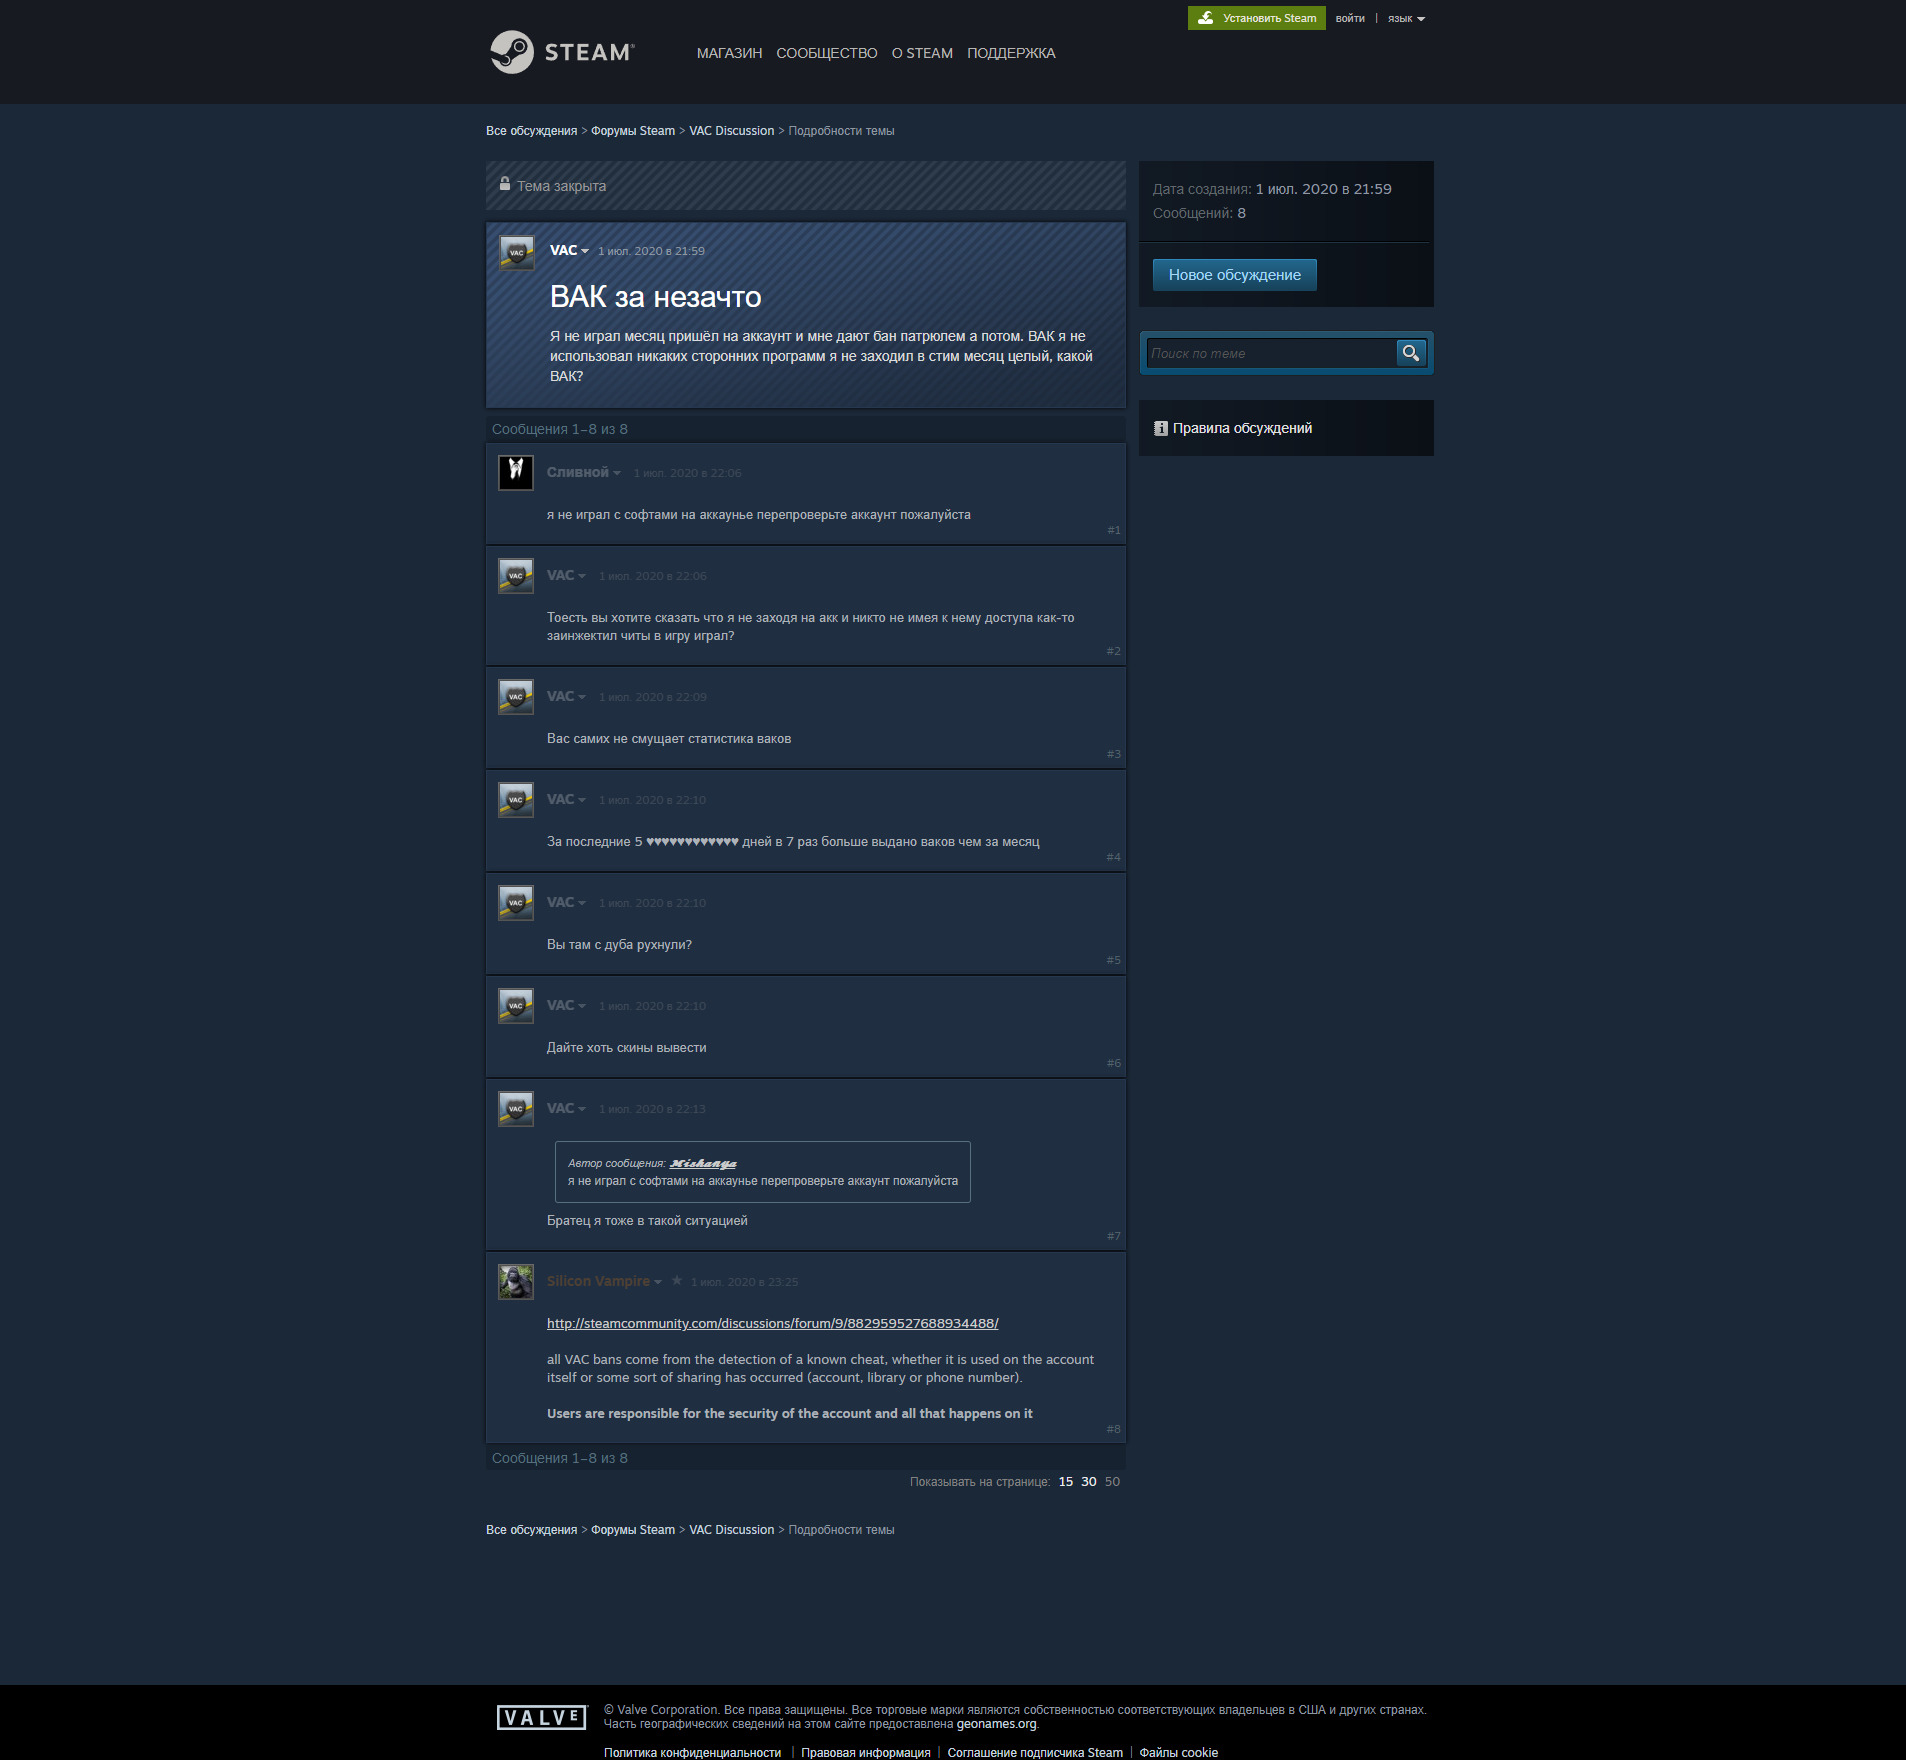Click the VAC avatar on the original post

(x=517, y=253)
